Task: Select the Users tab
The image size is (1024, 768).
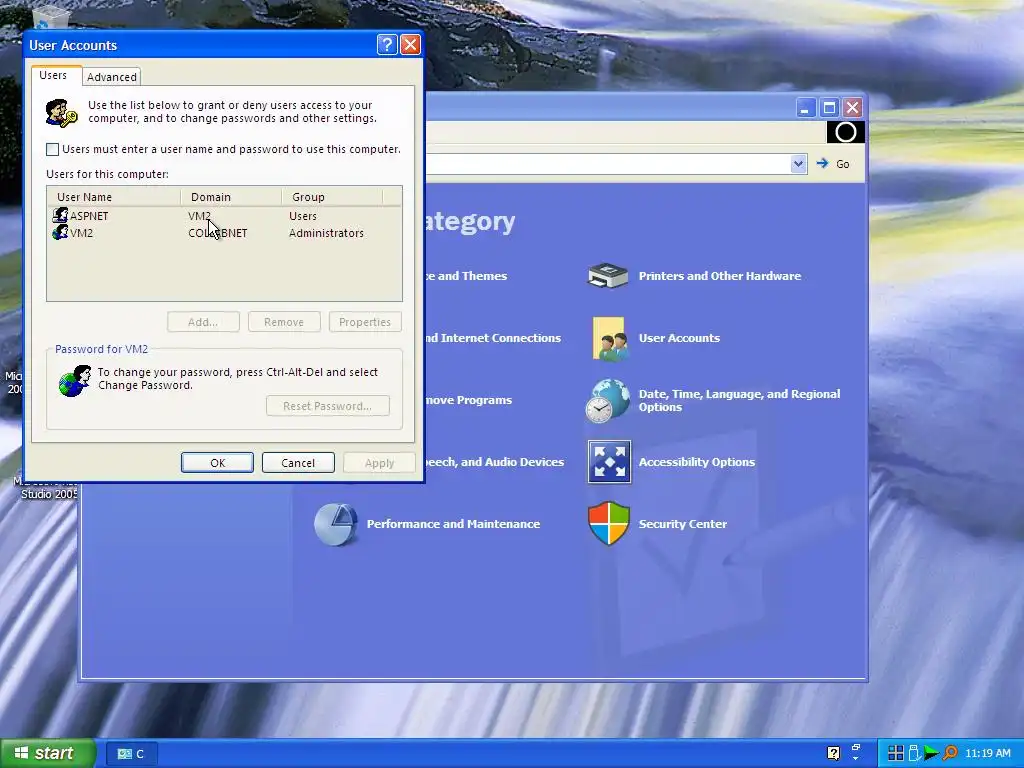Action: pyautogui.click(x=53, y=75)
